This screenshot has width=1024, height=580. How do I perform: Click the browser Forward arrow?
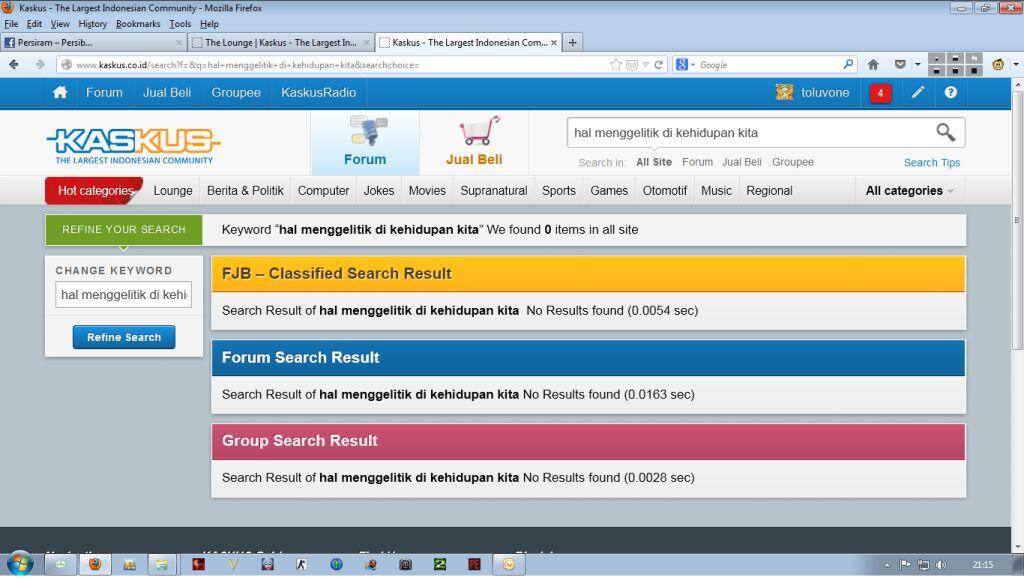(x=40, y=65)
